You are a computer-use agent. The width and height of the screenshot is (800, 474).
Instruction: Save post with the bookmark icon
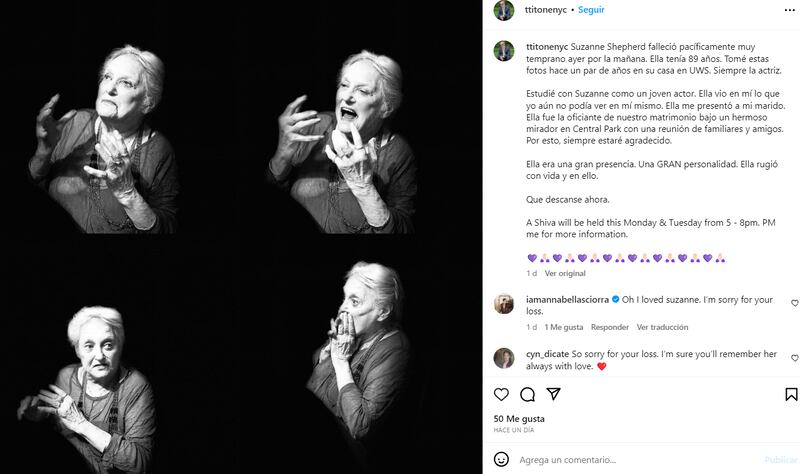coord(791,394)
